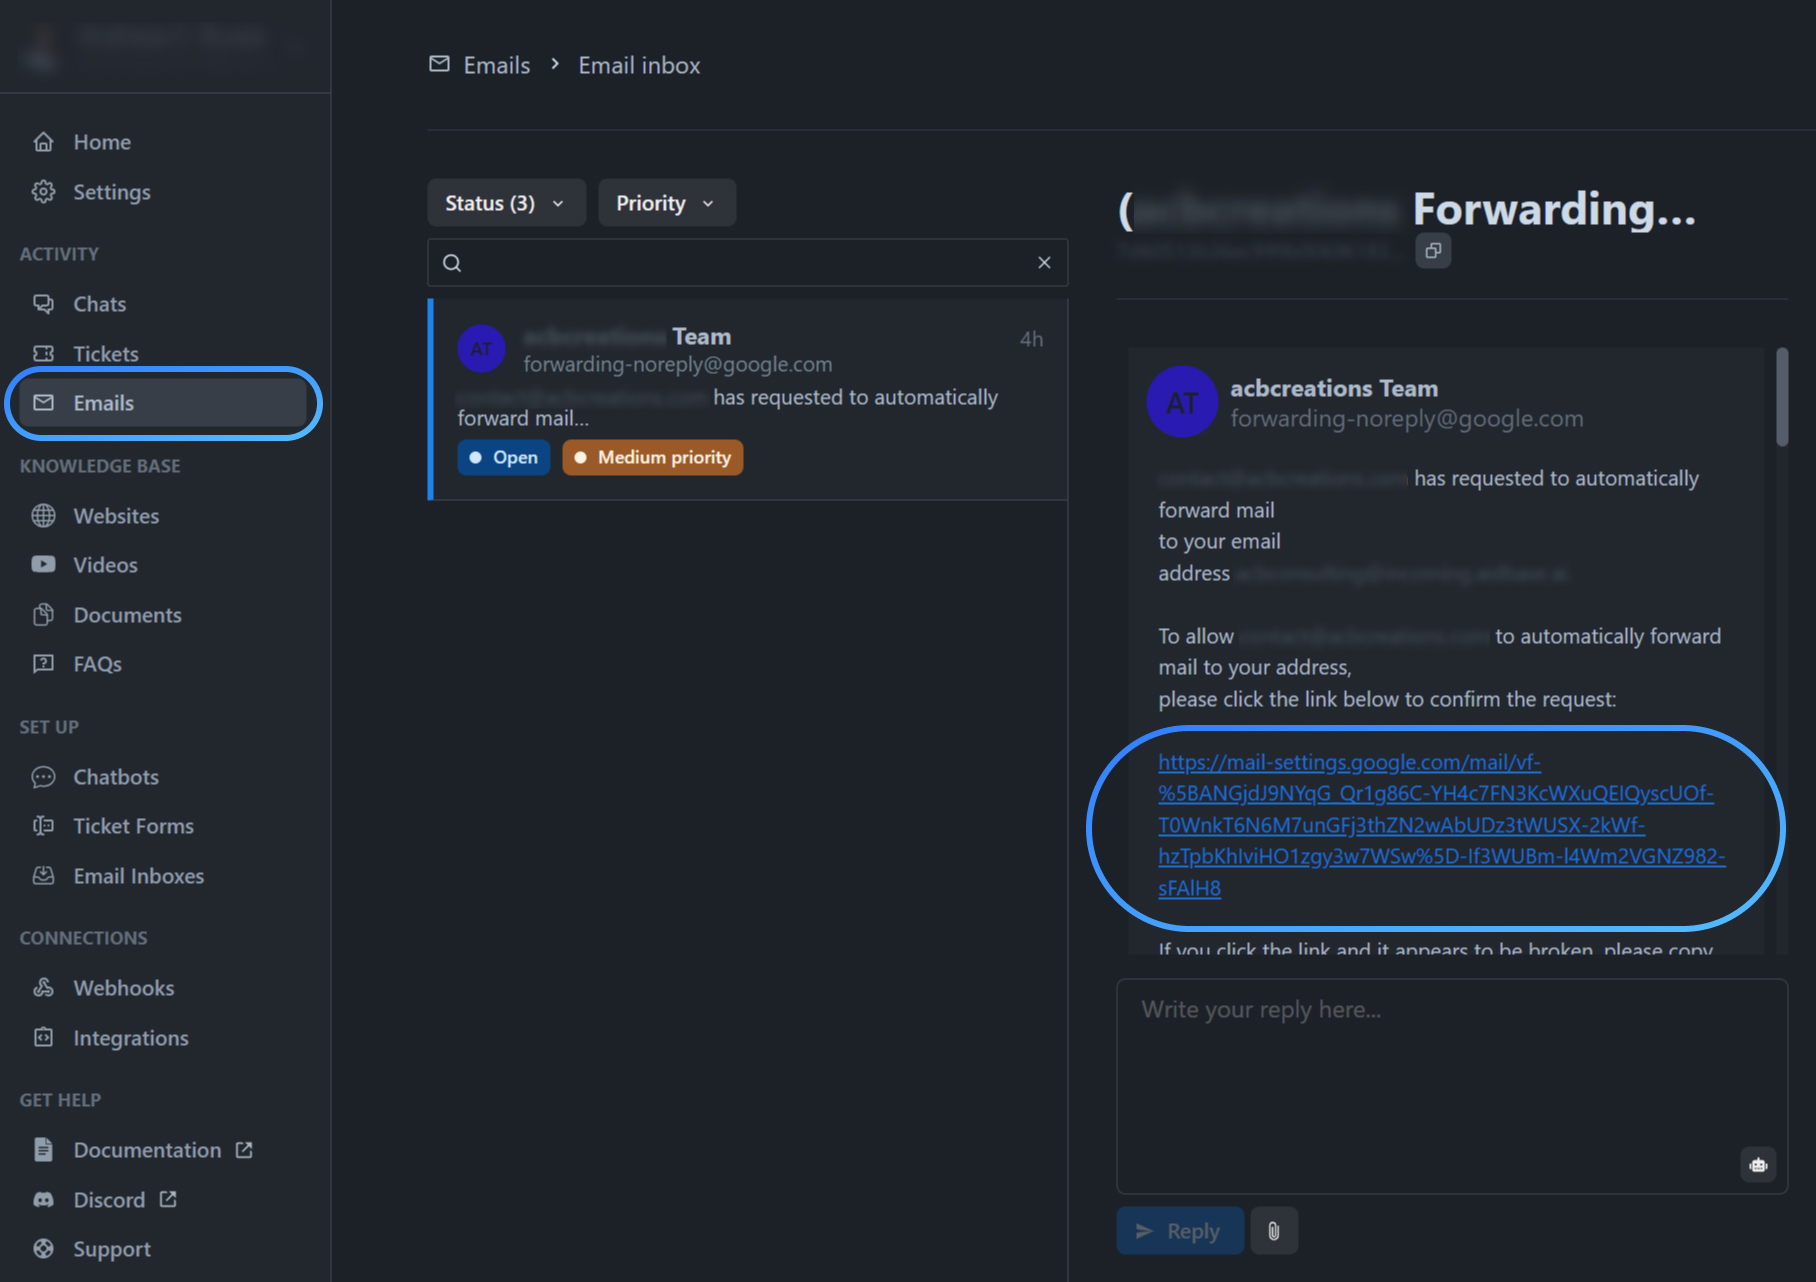This screenshot has width=1816, height=1282.
Task: Navigate to Emails via the breadcrumb
Action: pyautogui.click(x=495, y=64)
